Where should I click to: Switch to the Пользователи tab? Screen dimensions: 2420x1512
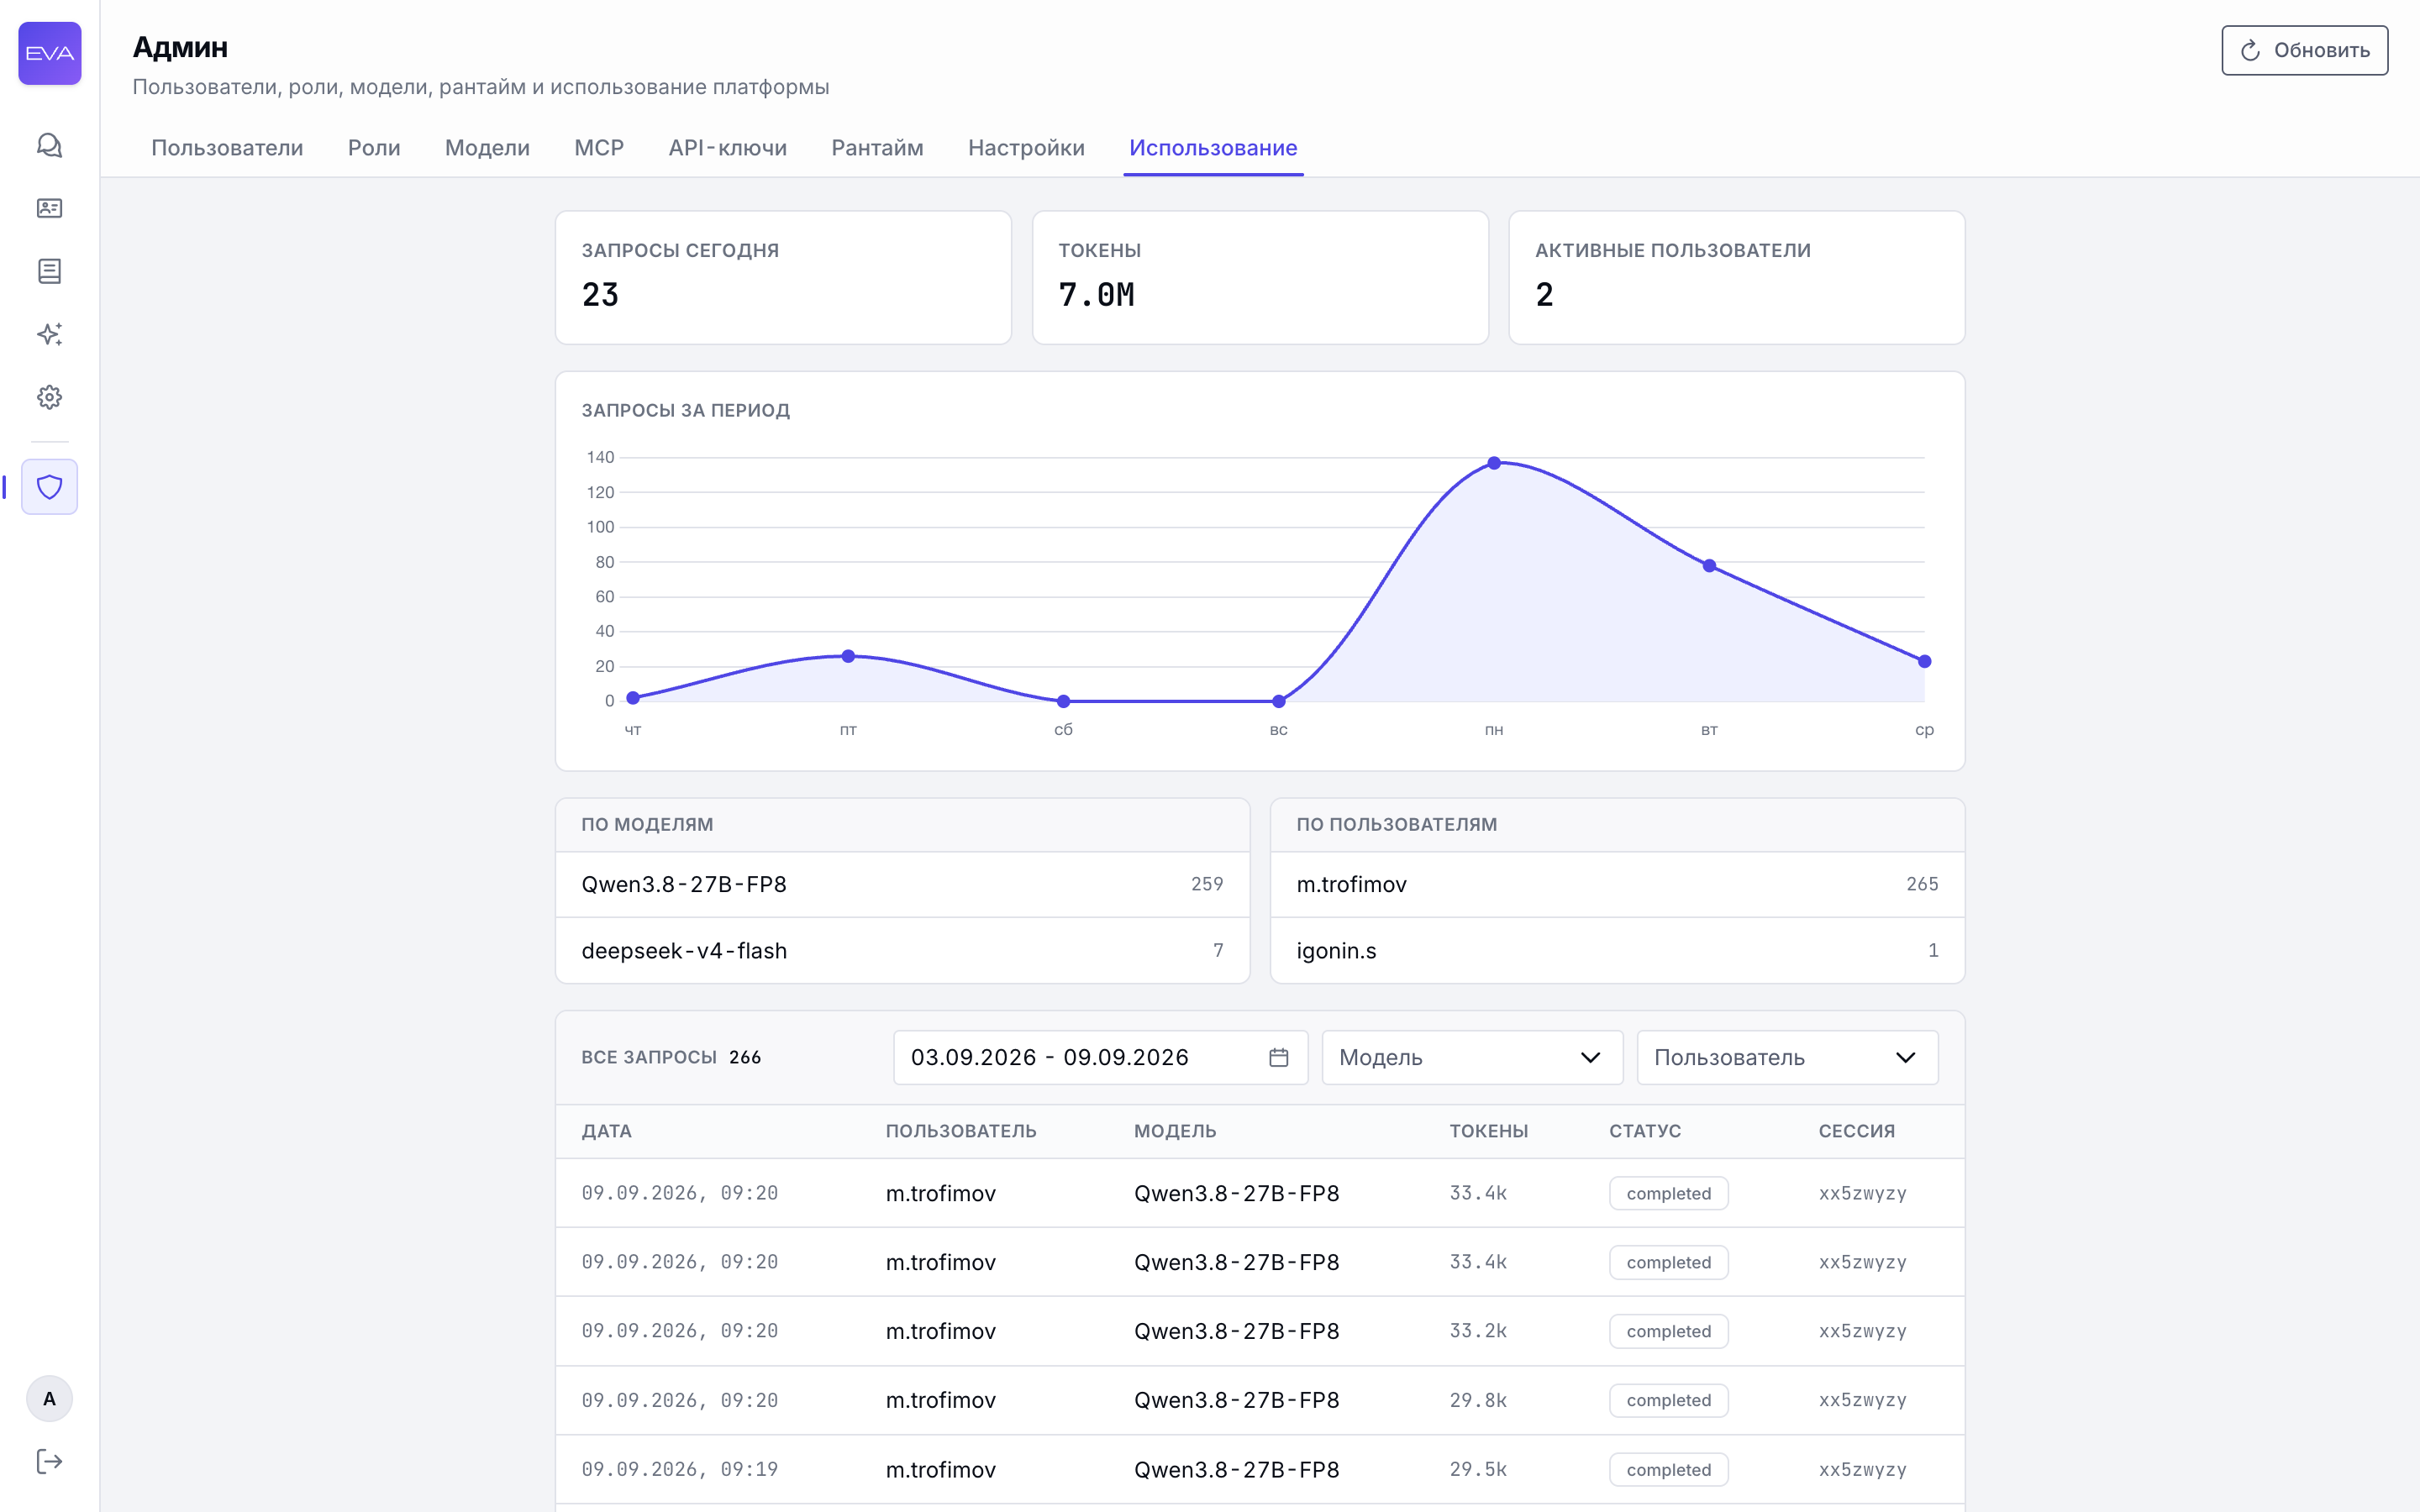pyautogui.click(x=227, y=148)
